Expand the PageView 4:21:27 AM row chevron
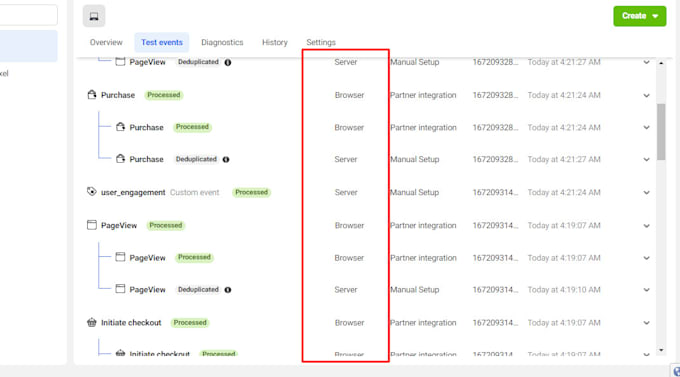This screenshot has height=377, width=680. (646, 62)
